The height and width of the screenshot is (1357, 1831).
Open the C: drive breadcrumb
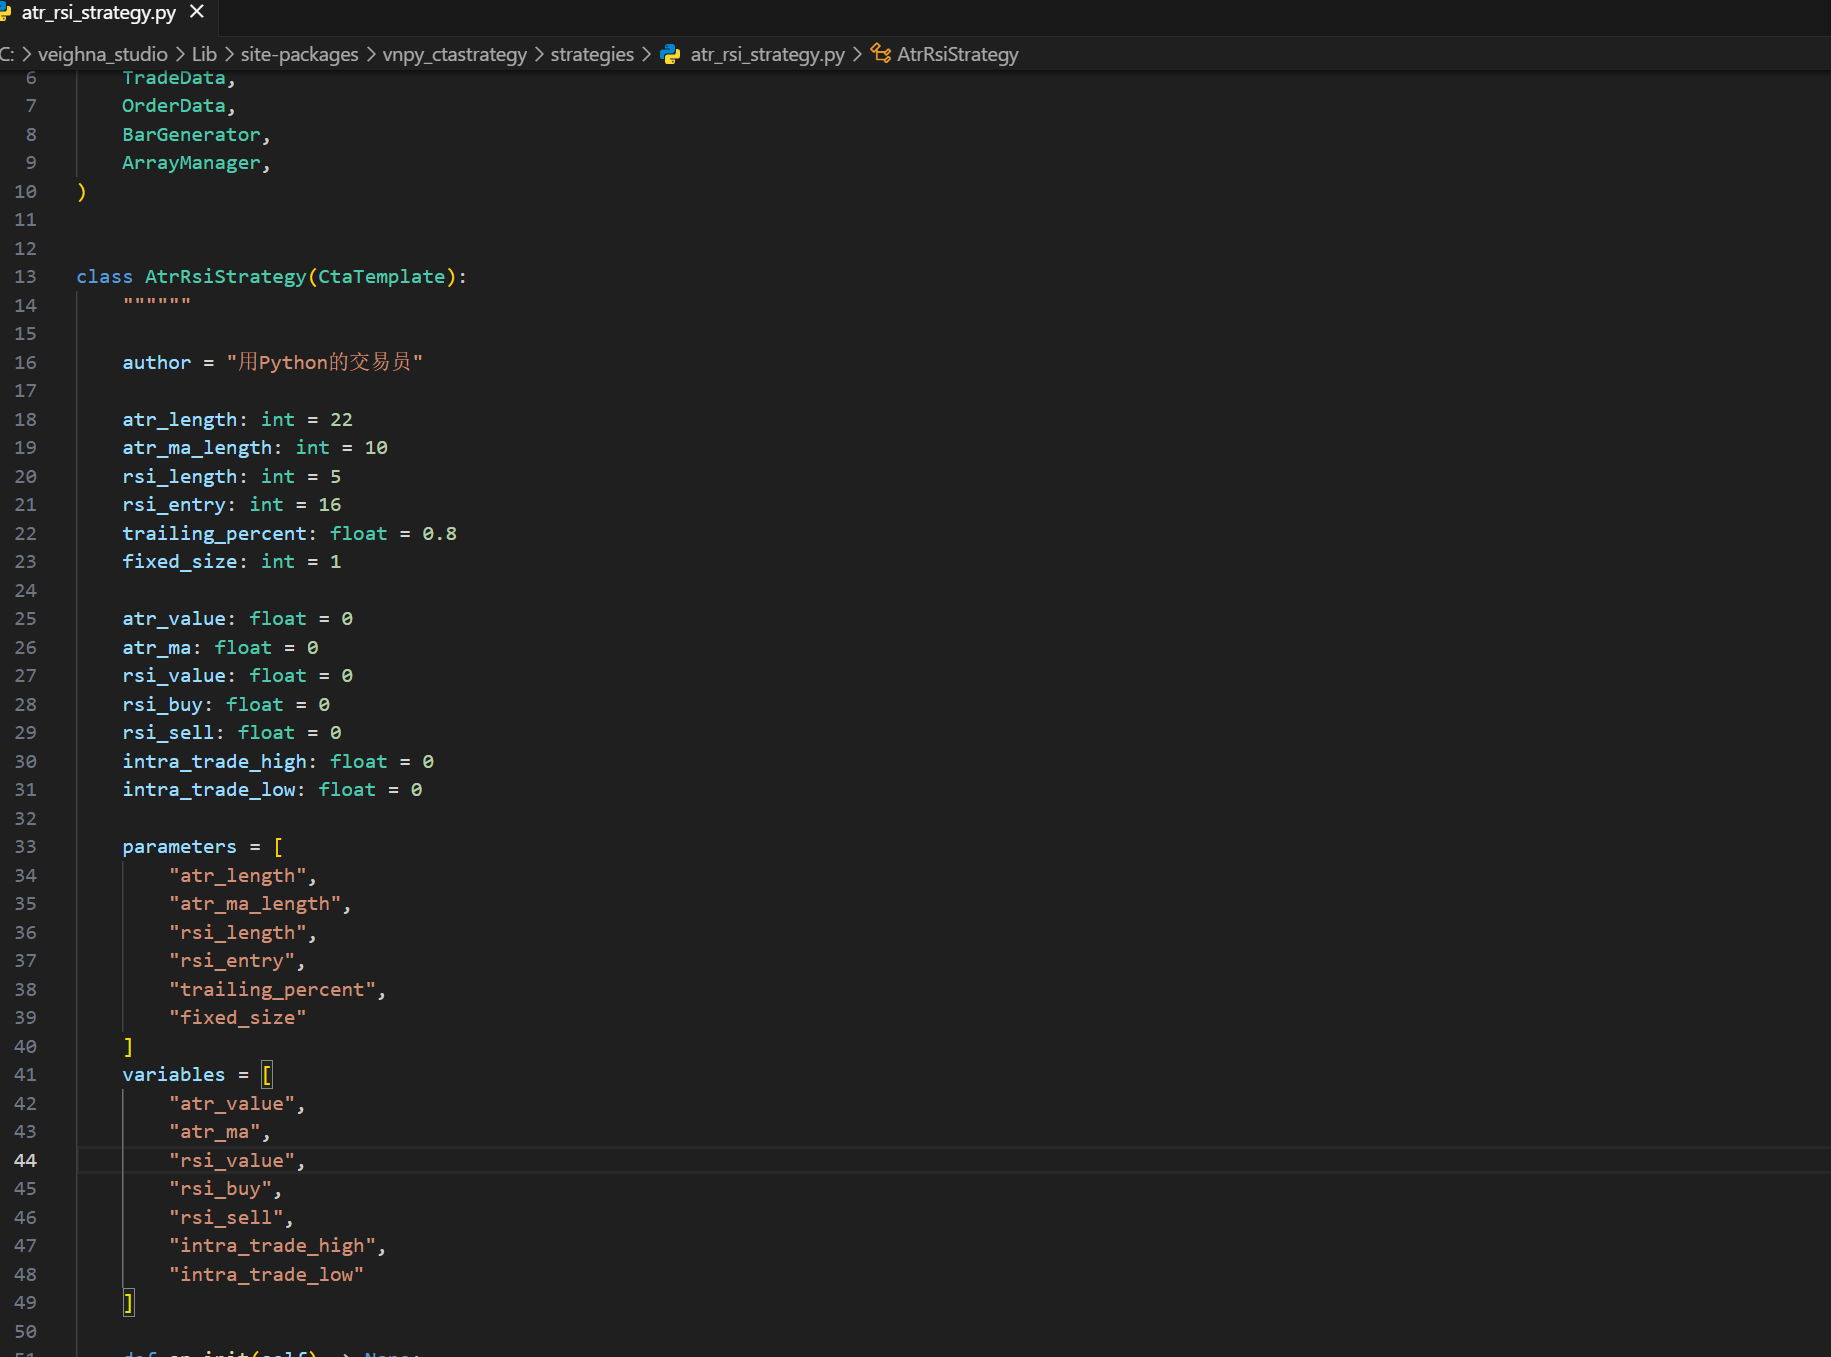tap(6, 54)
